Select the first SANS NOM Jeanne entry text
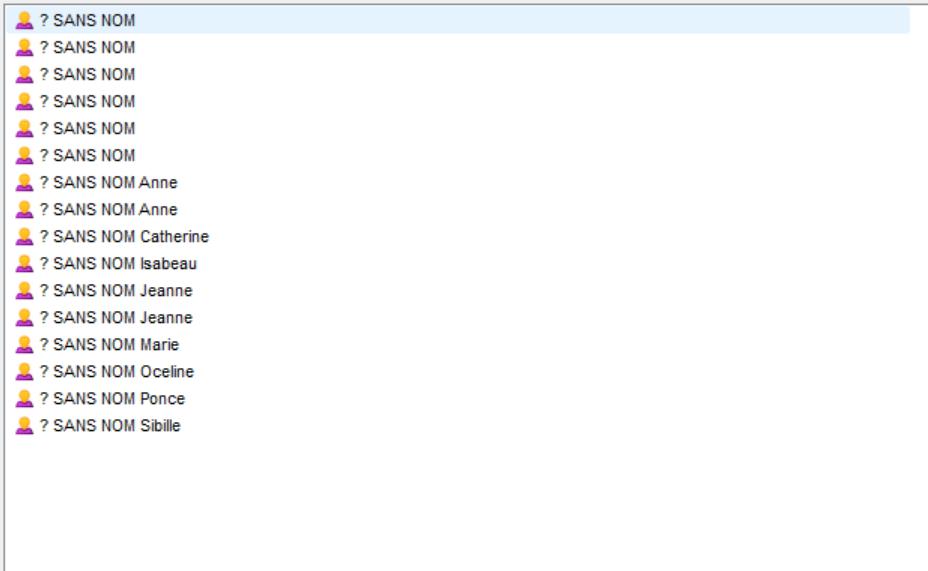The image size is (928, 571). 116,291
